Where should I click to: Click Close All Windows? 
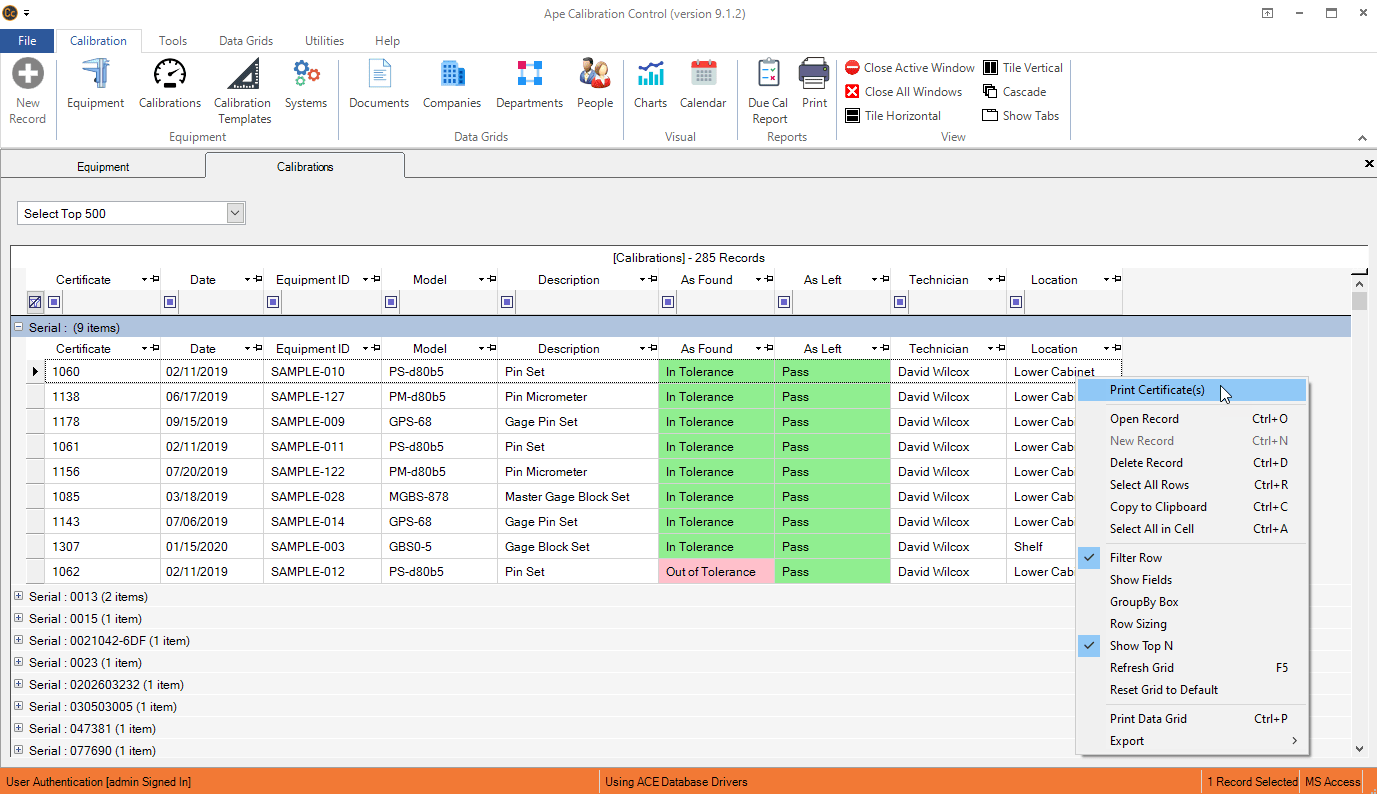click(x=904, y=92)
